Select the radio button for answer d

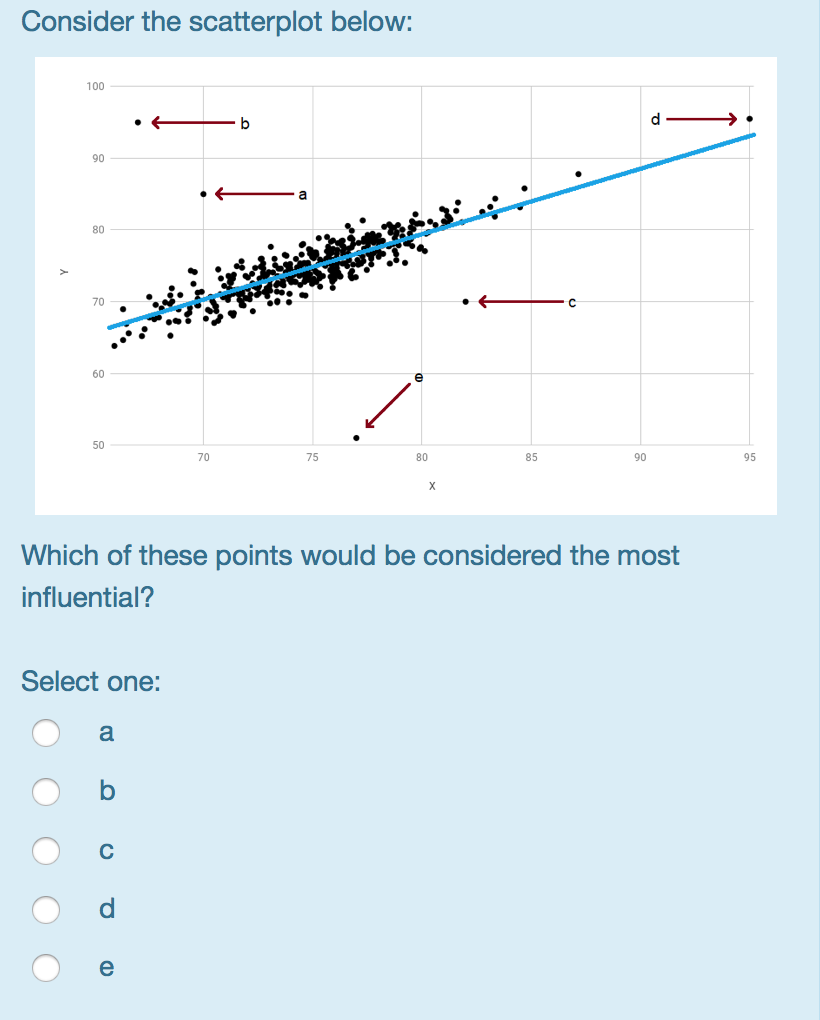(x=45, y=910)
